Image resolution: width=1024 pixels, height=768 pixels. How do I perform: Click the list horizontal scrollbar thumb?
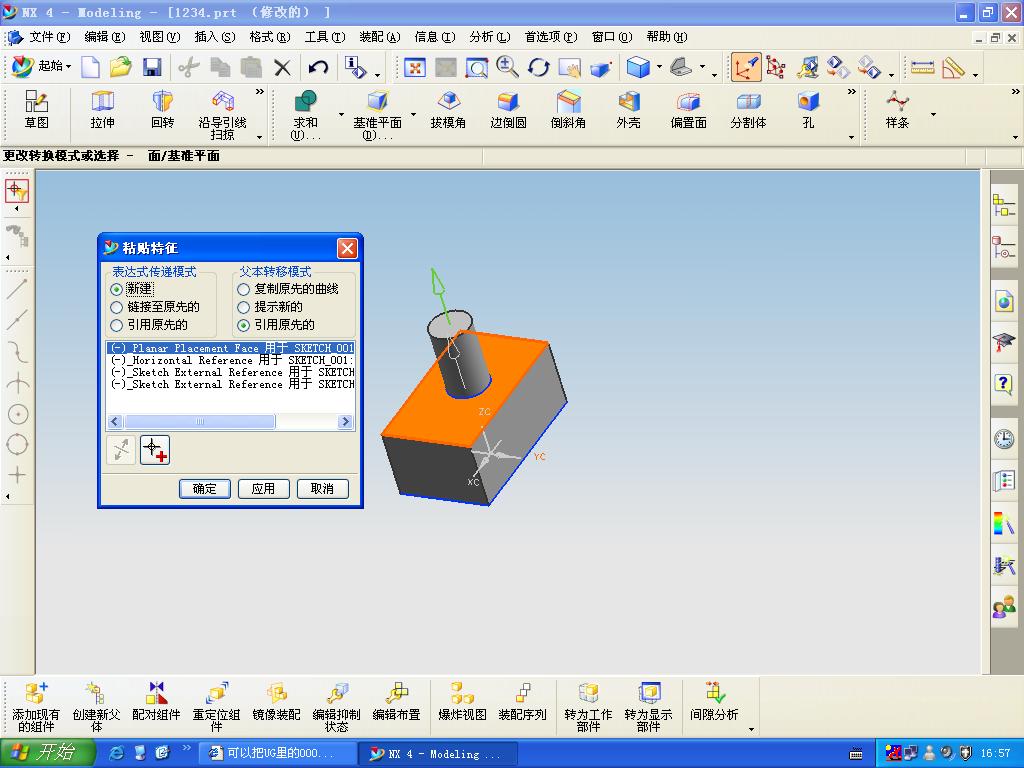[200, 422]
